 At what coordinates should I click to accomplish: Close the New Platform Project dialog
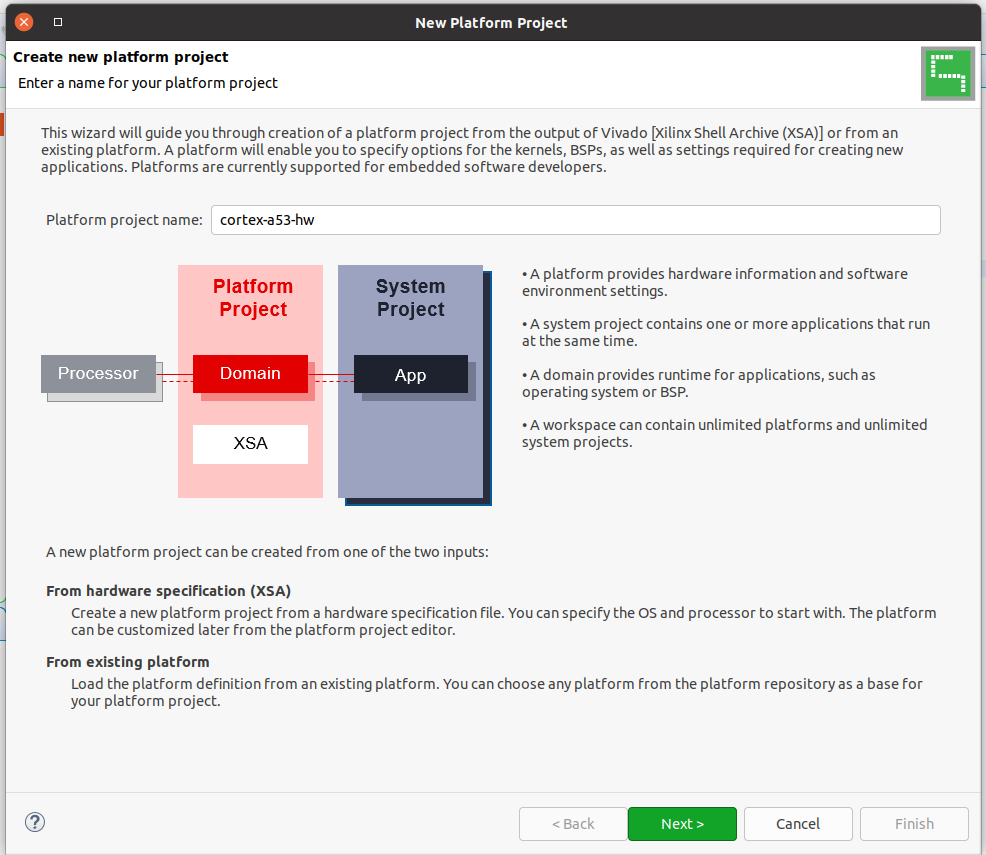click(24, 22)
